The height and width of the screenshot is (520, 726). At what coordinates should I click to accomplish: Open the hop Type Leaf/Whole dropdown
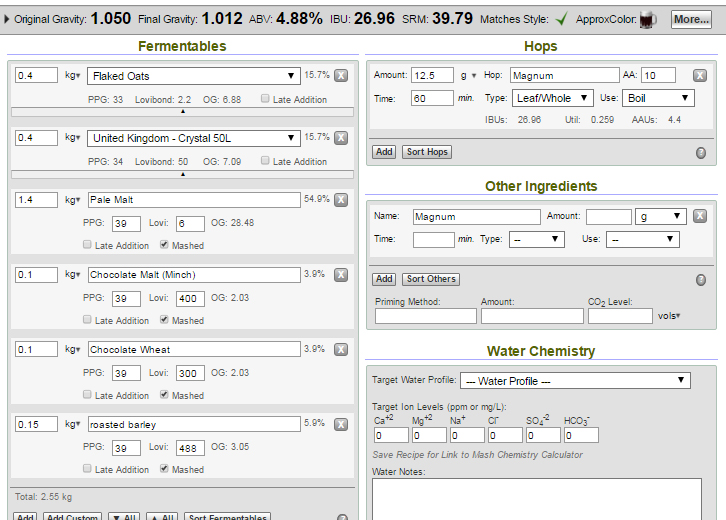click(x=546, y=98)
